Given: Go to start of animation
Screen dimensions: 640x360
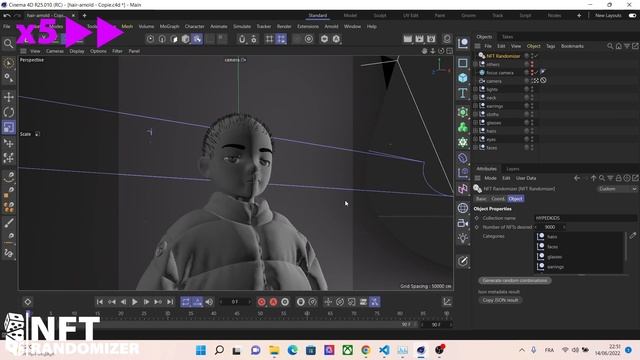Looking at the screenshot, I should click(100, 302).
